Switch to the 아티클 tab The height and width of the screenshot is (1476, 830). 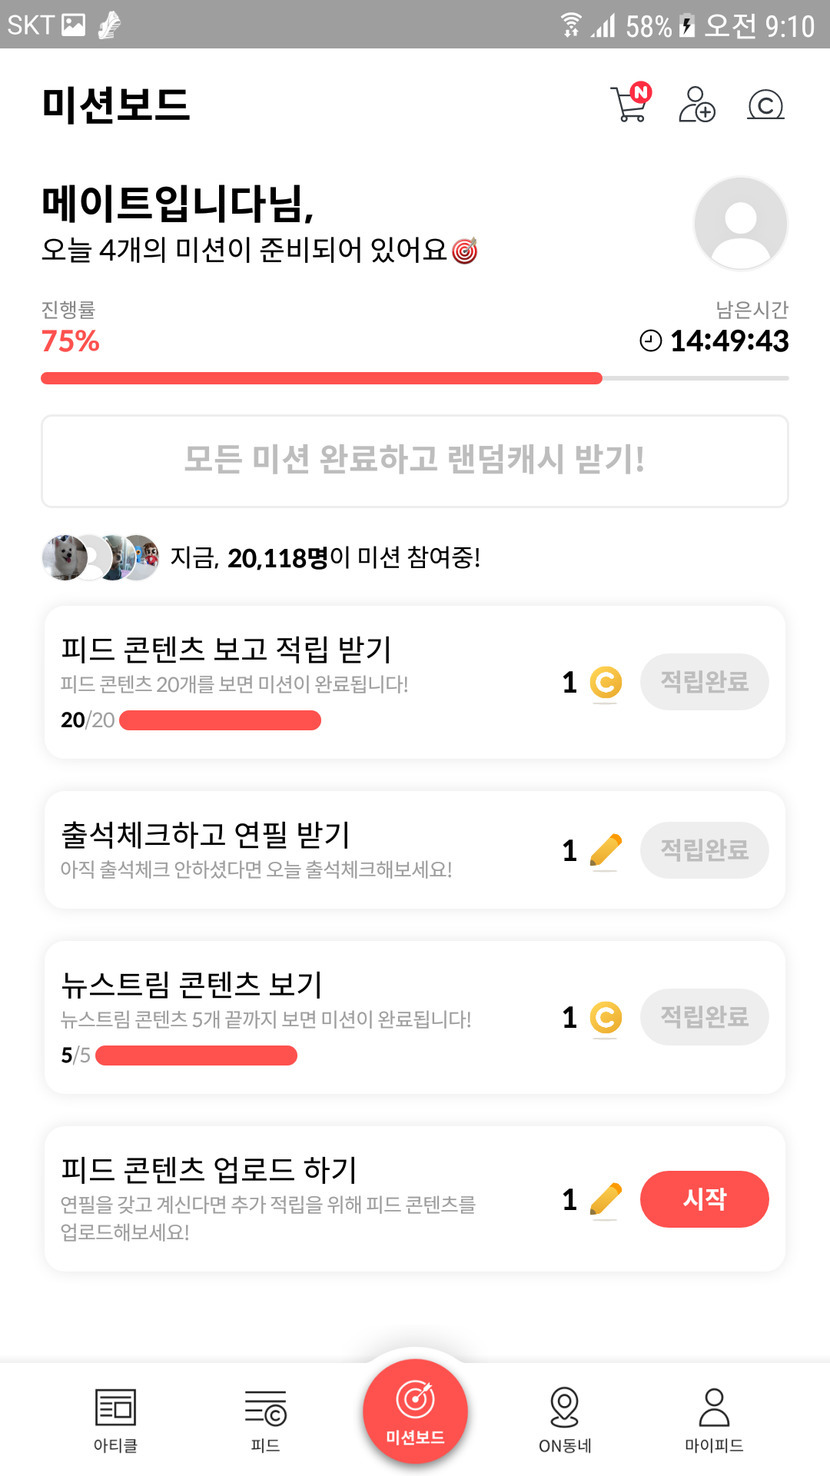point(115,1418)
